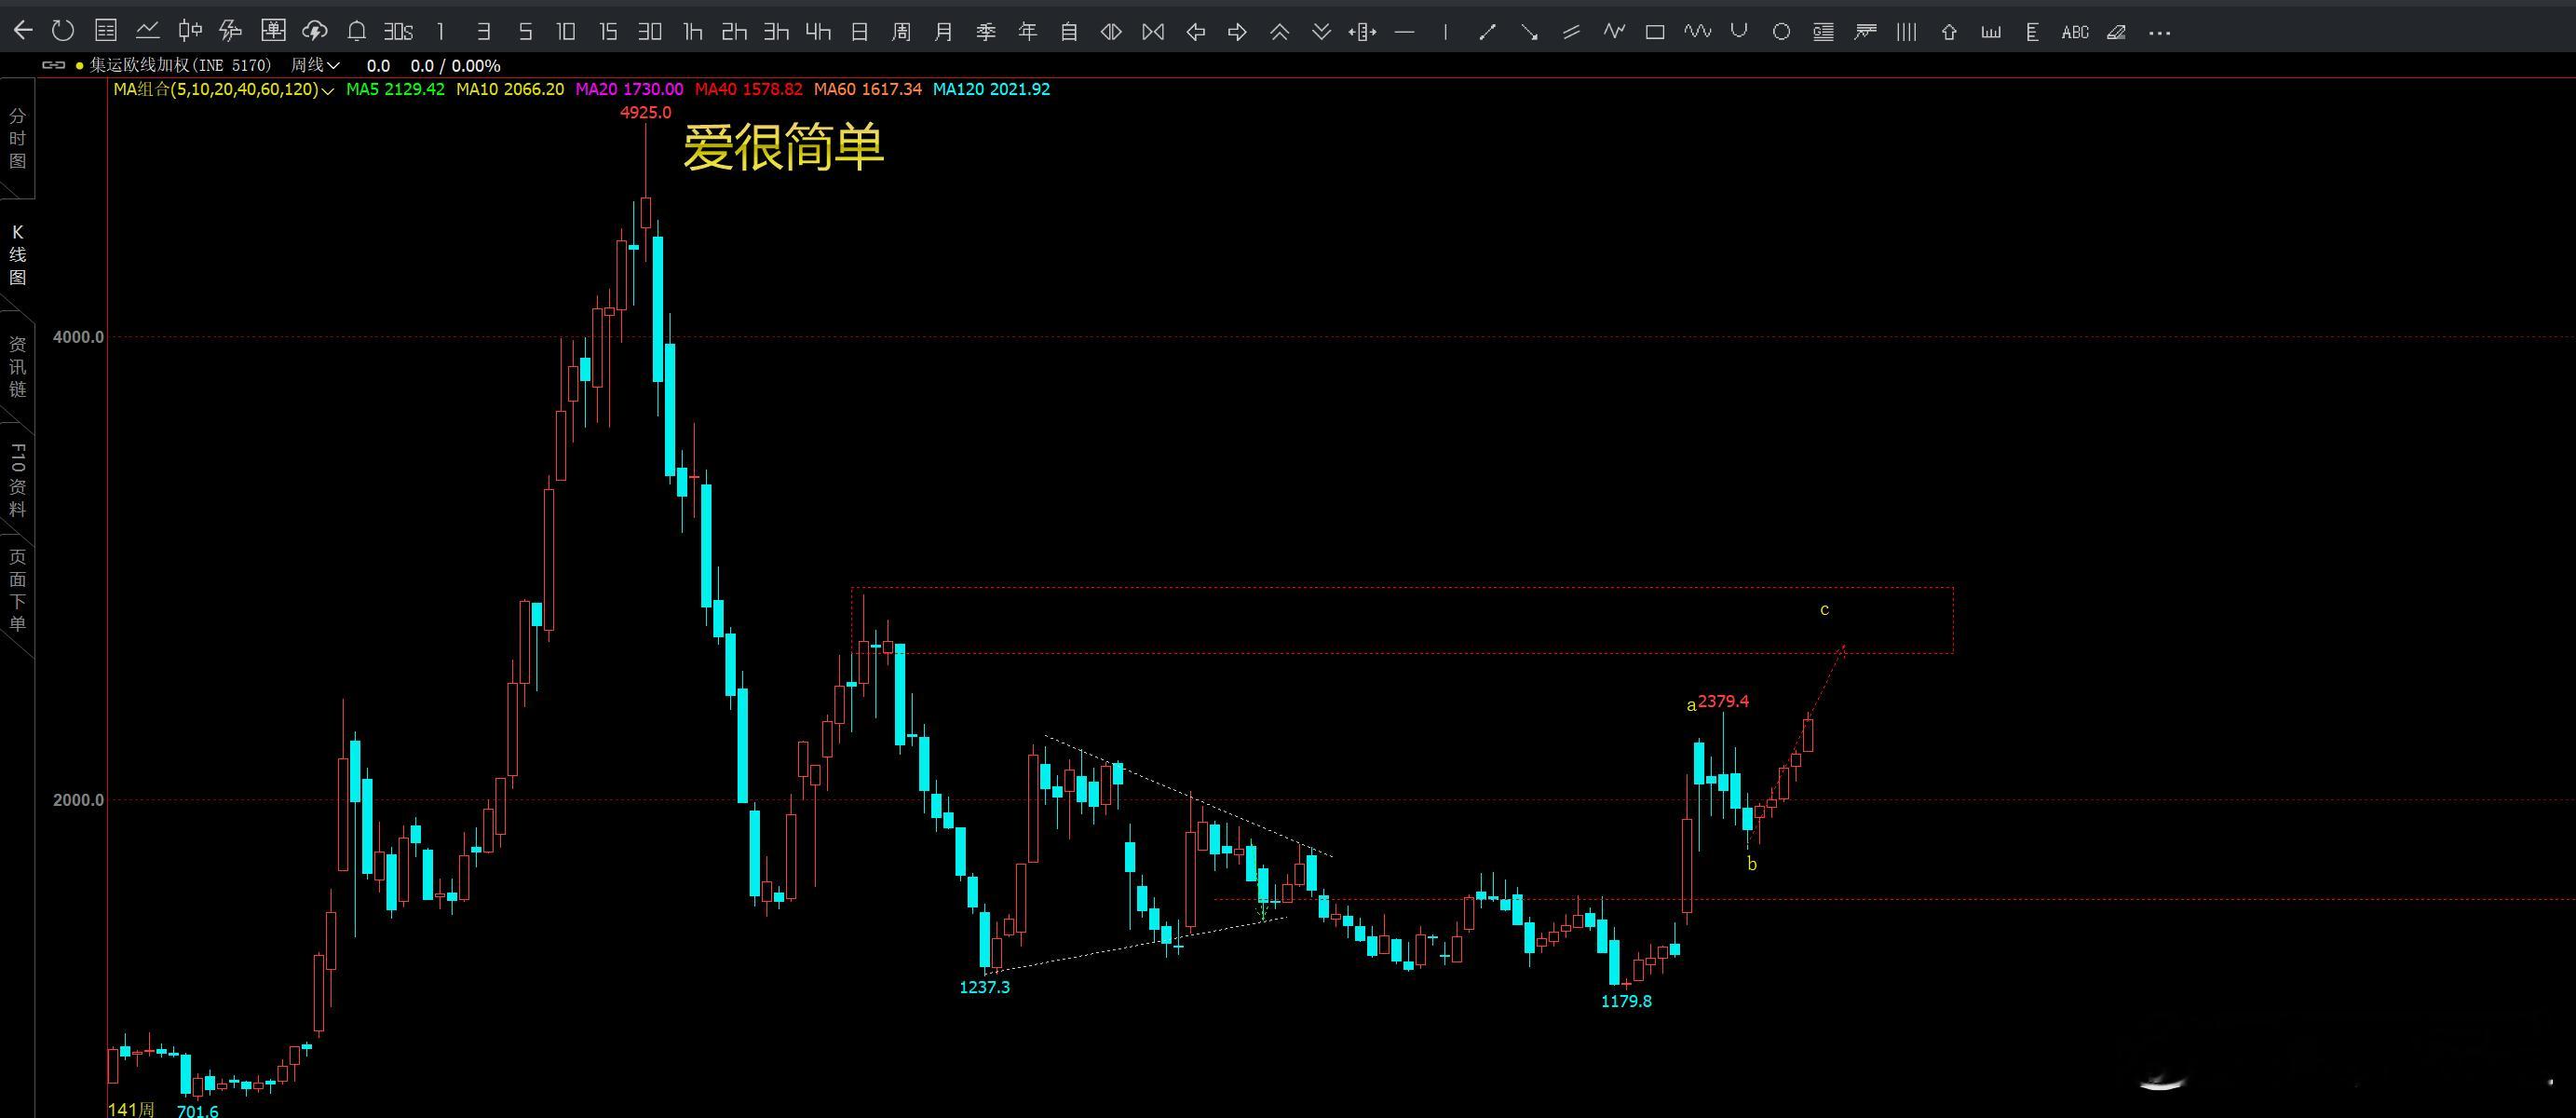Open the price alert bell icon
Image resolution: width=2576 pixels, height=1118 pixels.
(356, 31)
